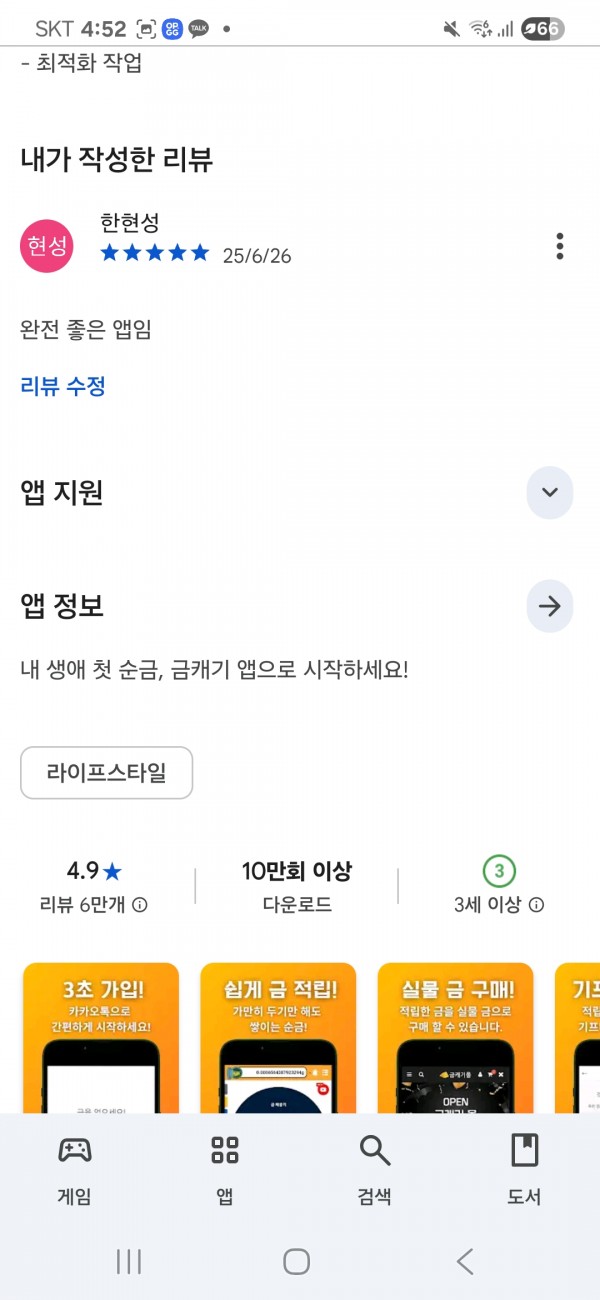Open the 도서 tab
Viewport: 600px width, 1300px height.
click(525, 1169)
